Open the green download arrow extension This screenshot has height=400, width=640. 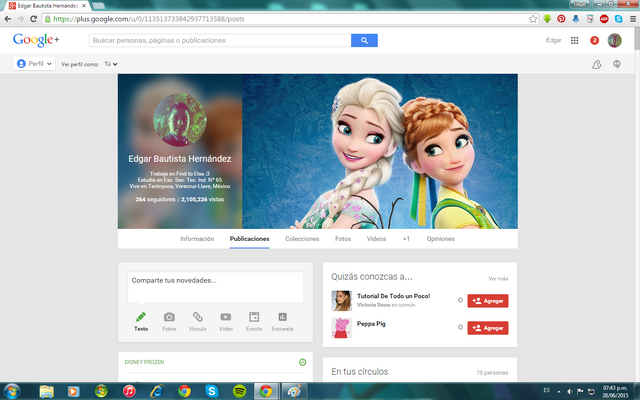point(547,19)
